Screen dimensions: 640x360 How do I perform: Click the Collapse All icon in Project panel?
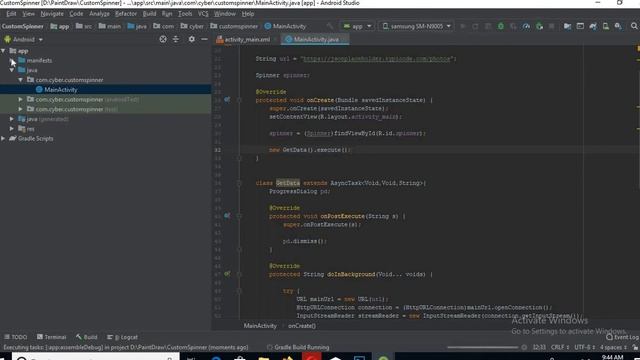176,39
